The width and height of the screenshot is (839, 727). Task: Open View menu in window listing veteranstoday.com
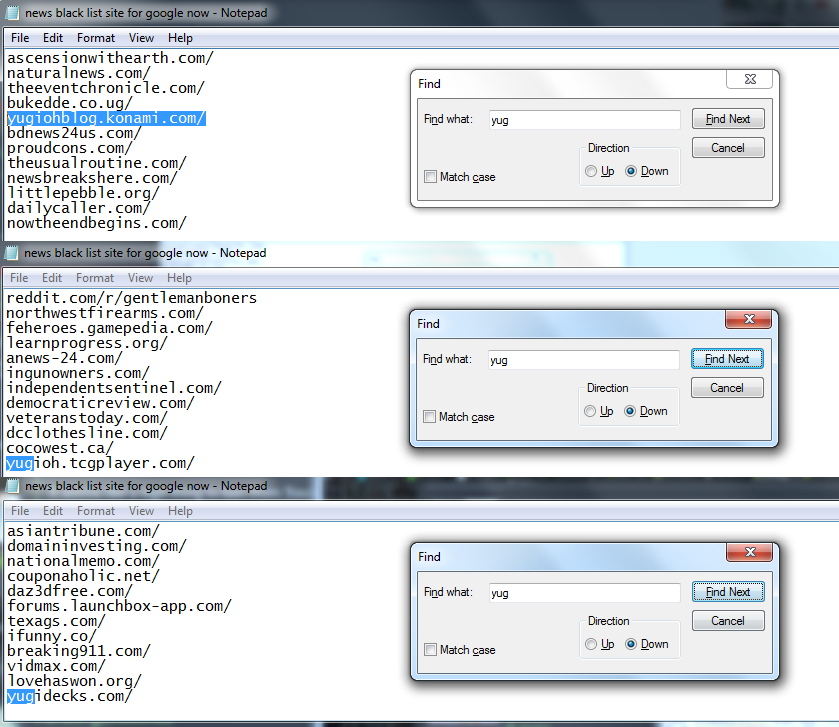(x=140, y=278)
